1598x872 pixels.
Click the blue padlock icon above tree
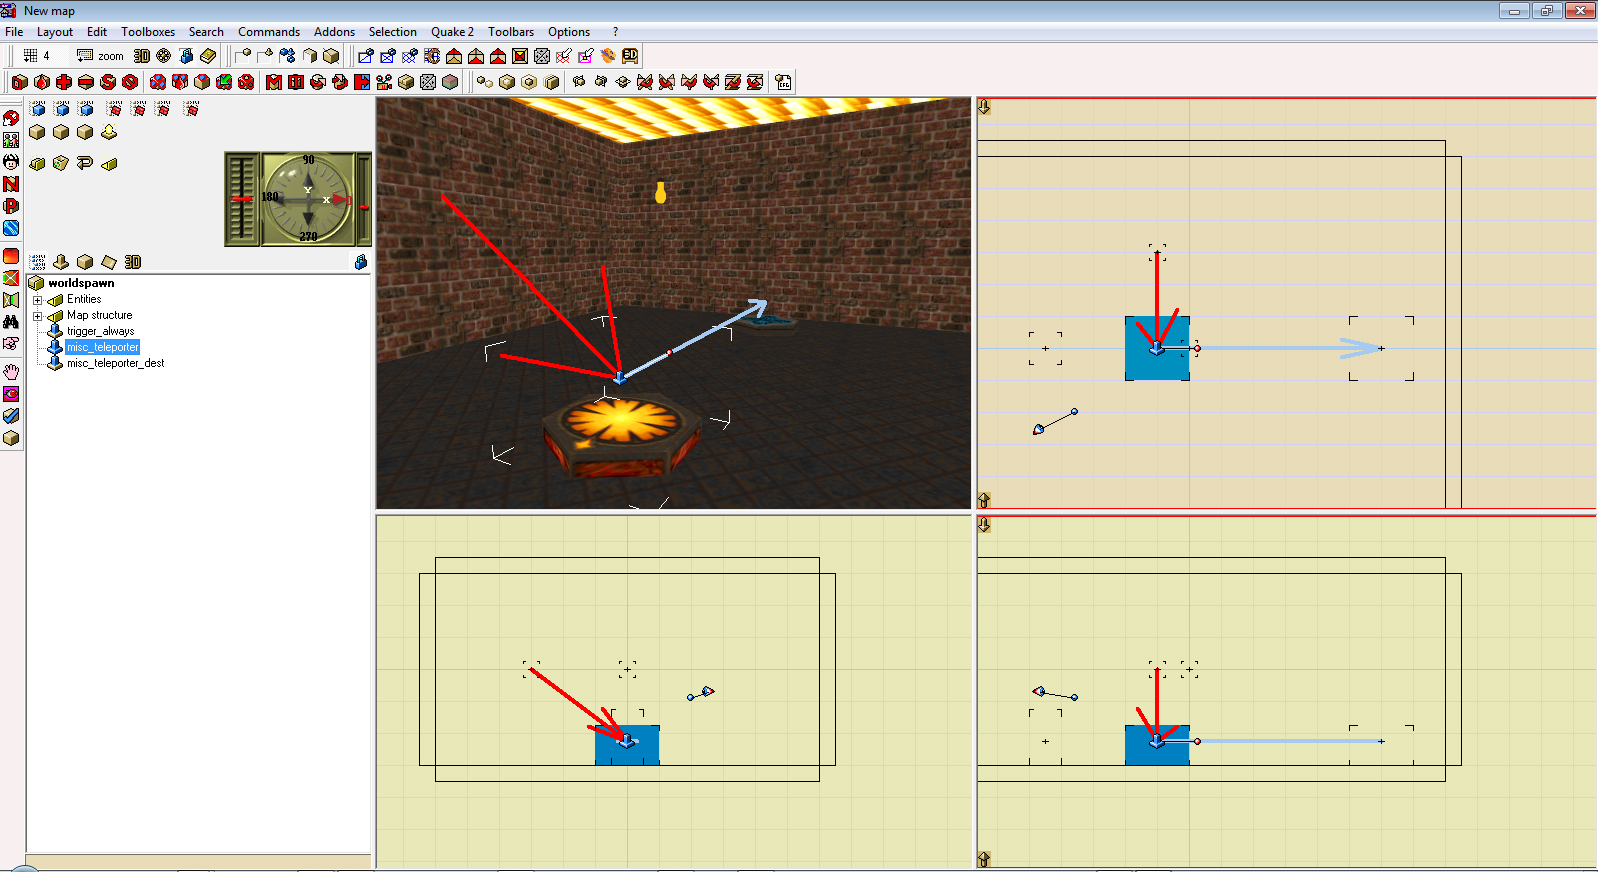tap(360, 262)
